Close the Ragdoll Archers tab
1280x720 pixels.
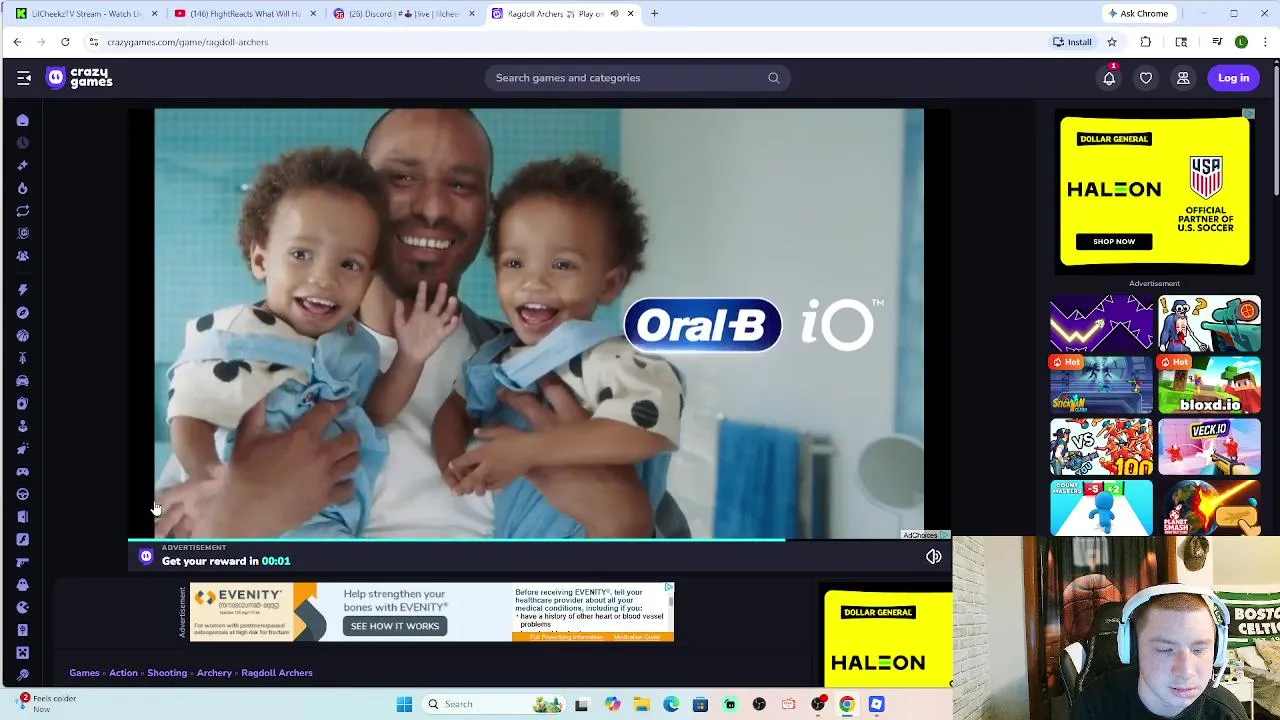(631, 14)
